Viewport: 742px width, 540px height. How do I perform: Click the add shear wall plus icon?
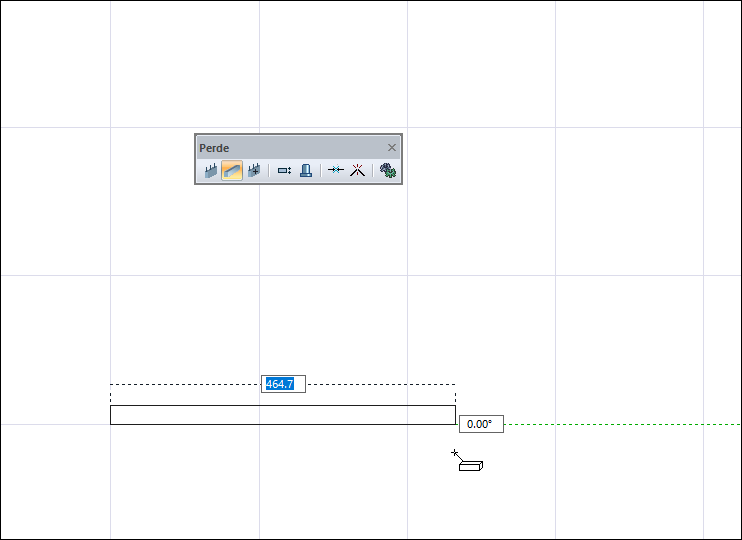point(254,170)
